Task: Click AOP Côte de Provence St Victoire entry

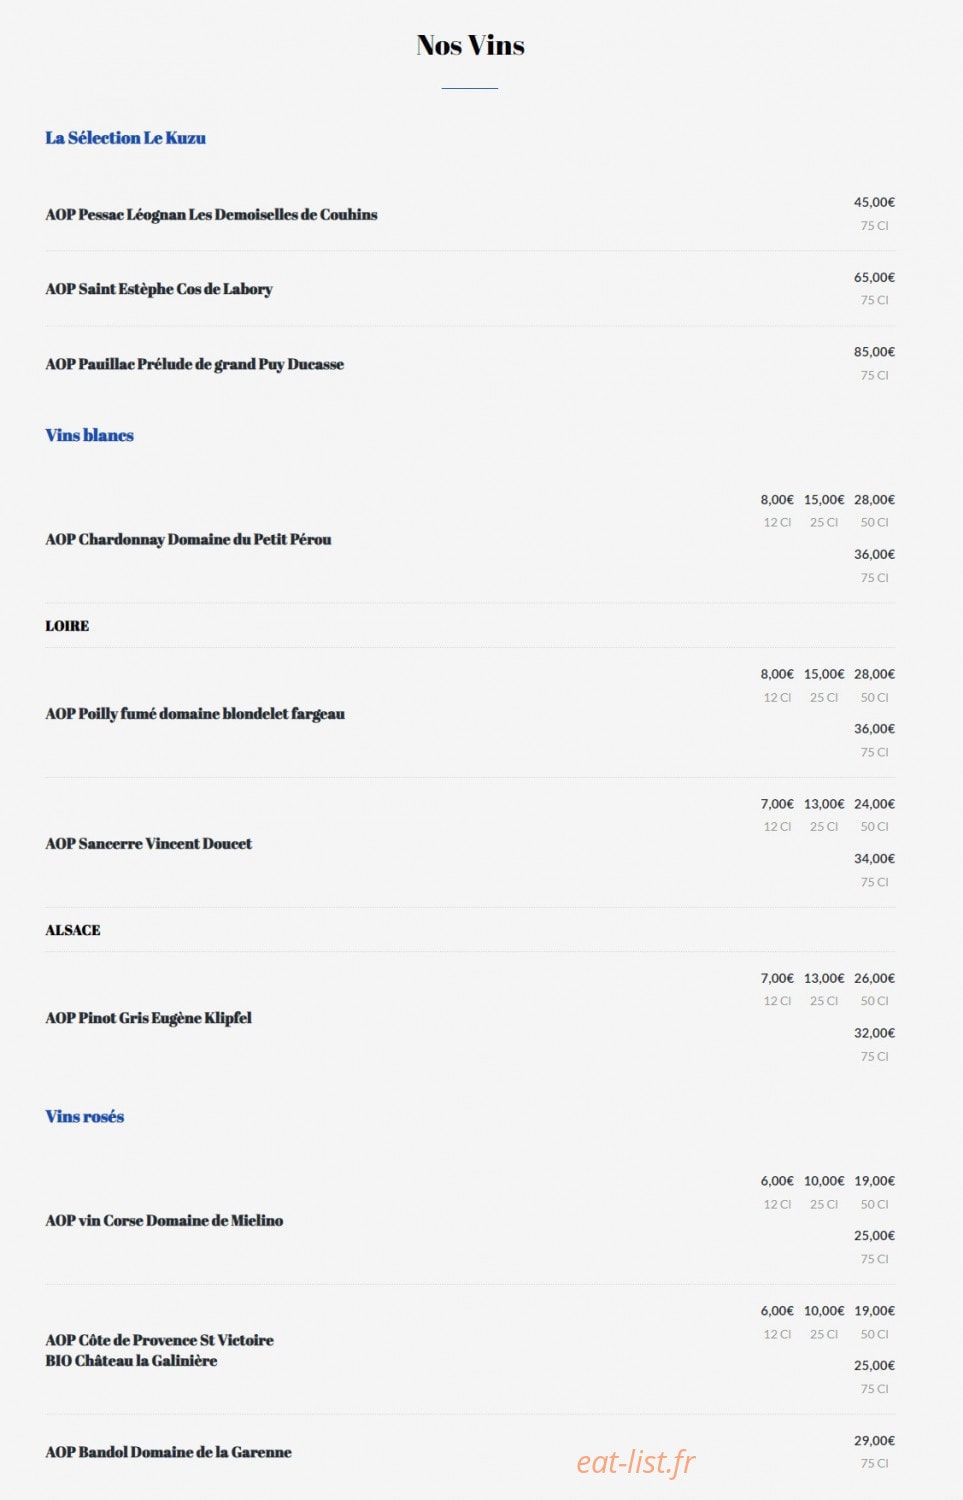Action: pos(159,1350)
